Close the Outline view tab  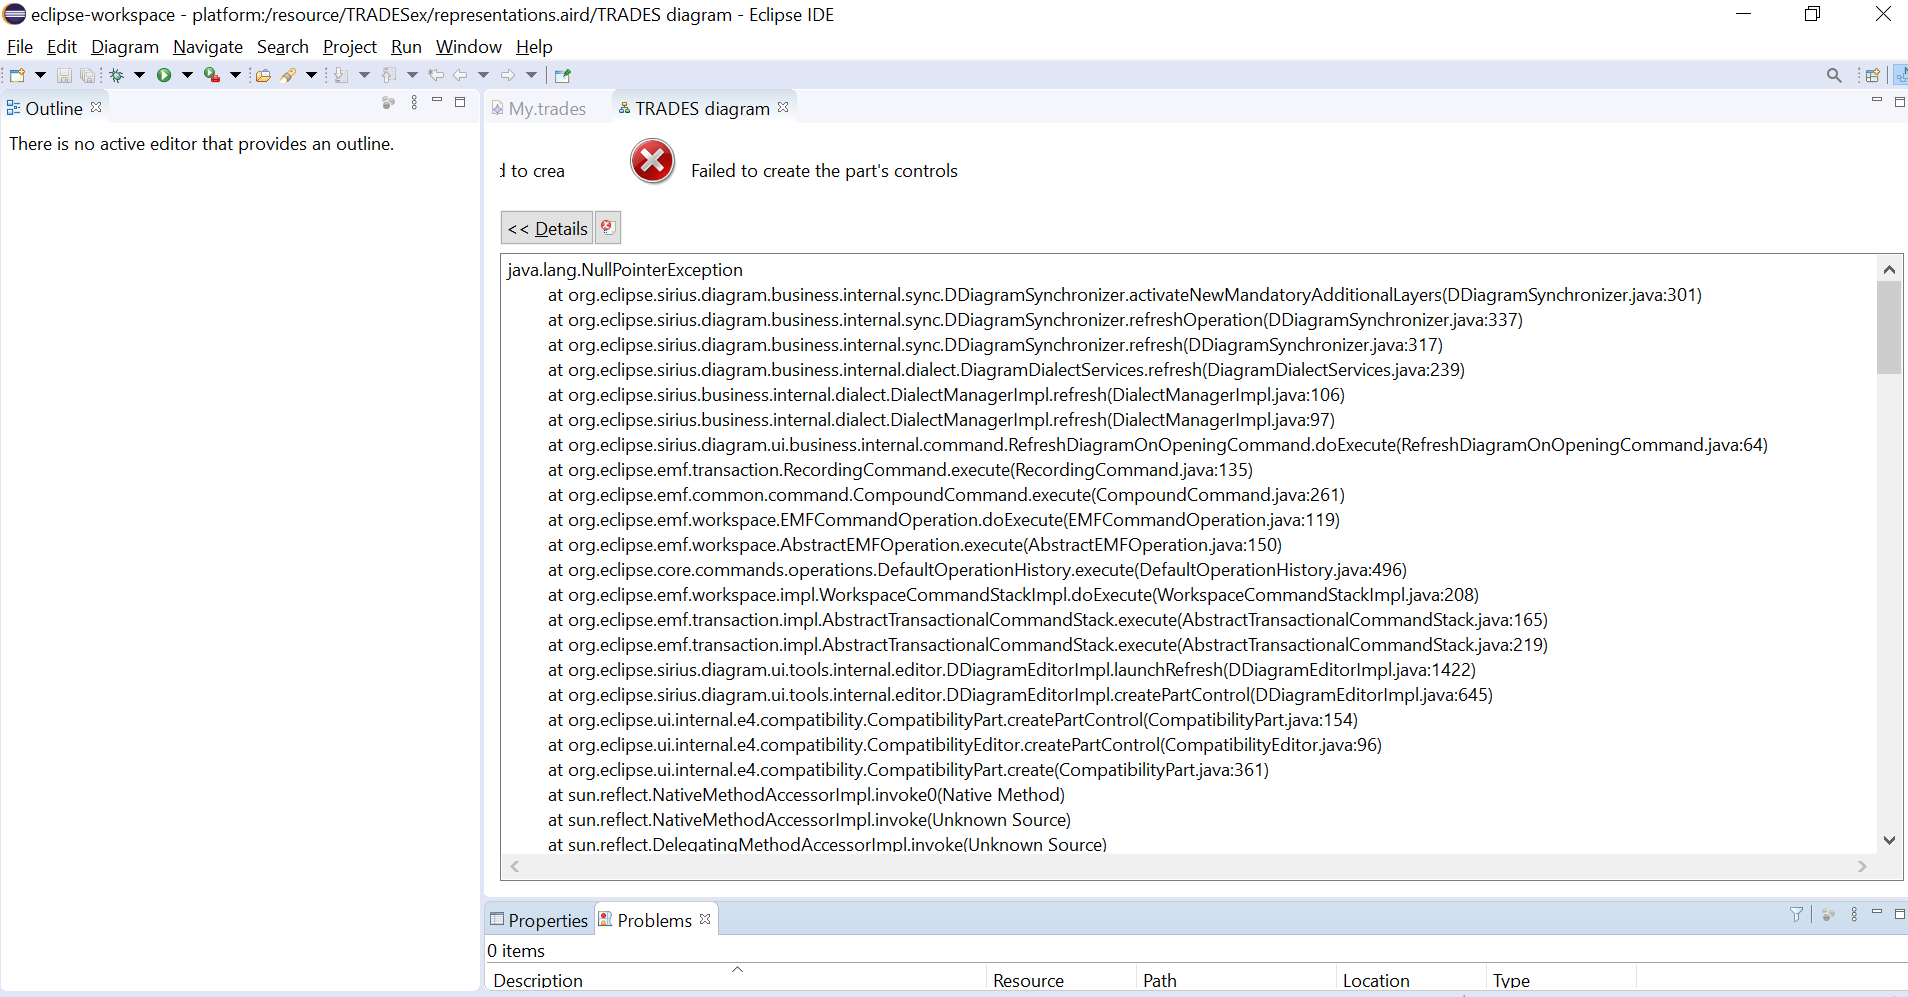(x=96, y=107)
